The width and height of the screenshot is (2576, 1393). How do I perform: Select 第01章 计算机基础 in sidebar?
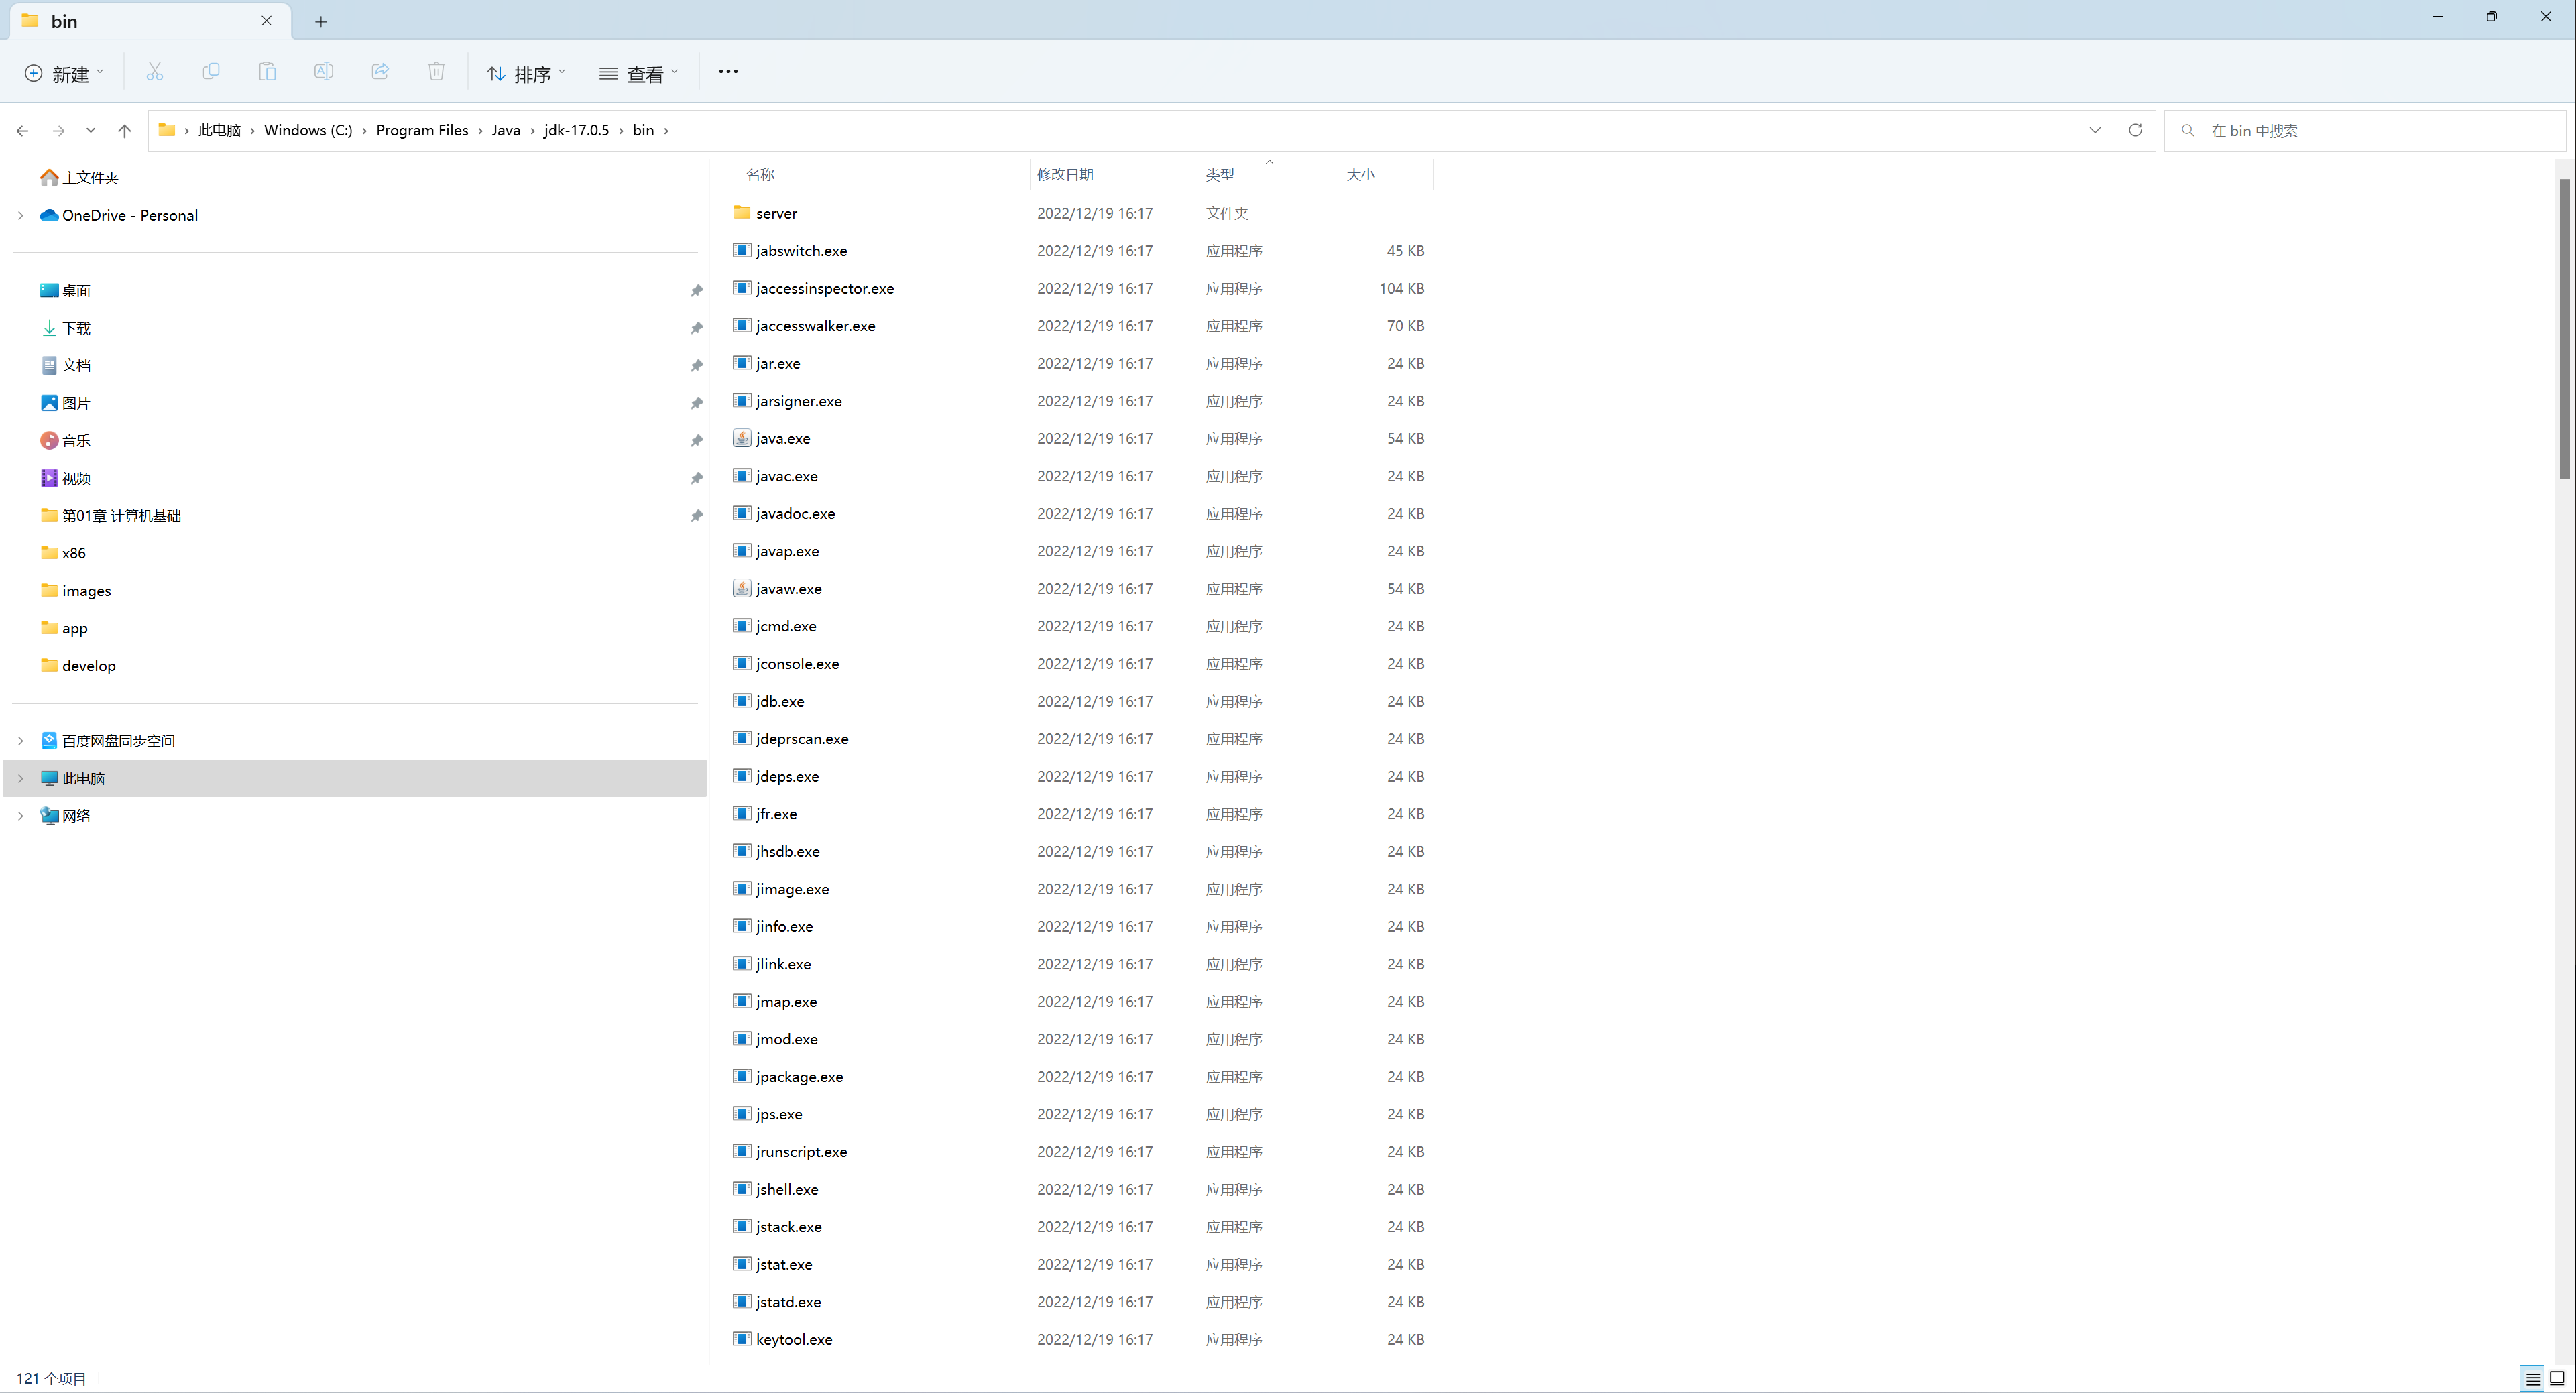[x=122, y=516]
